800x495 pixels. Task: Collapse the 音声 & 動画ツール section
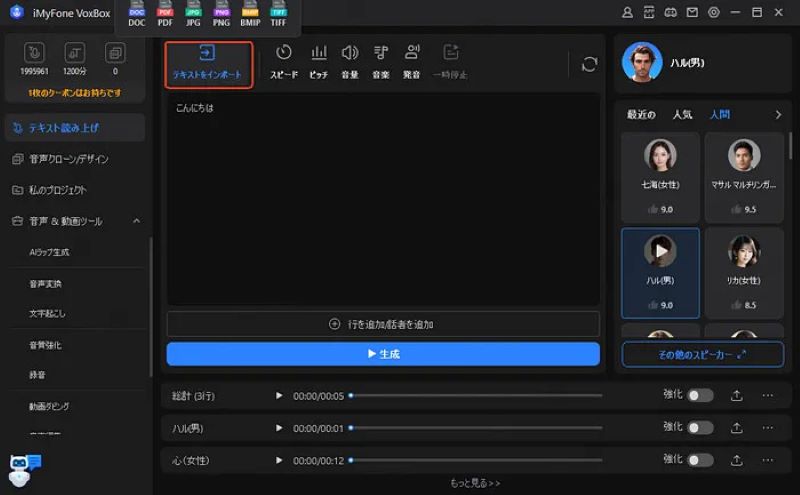coord(136,221)
